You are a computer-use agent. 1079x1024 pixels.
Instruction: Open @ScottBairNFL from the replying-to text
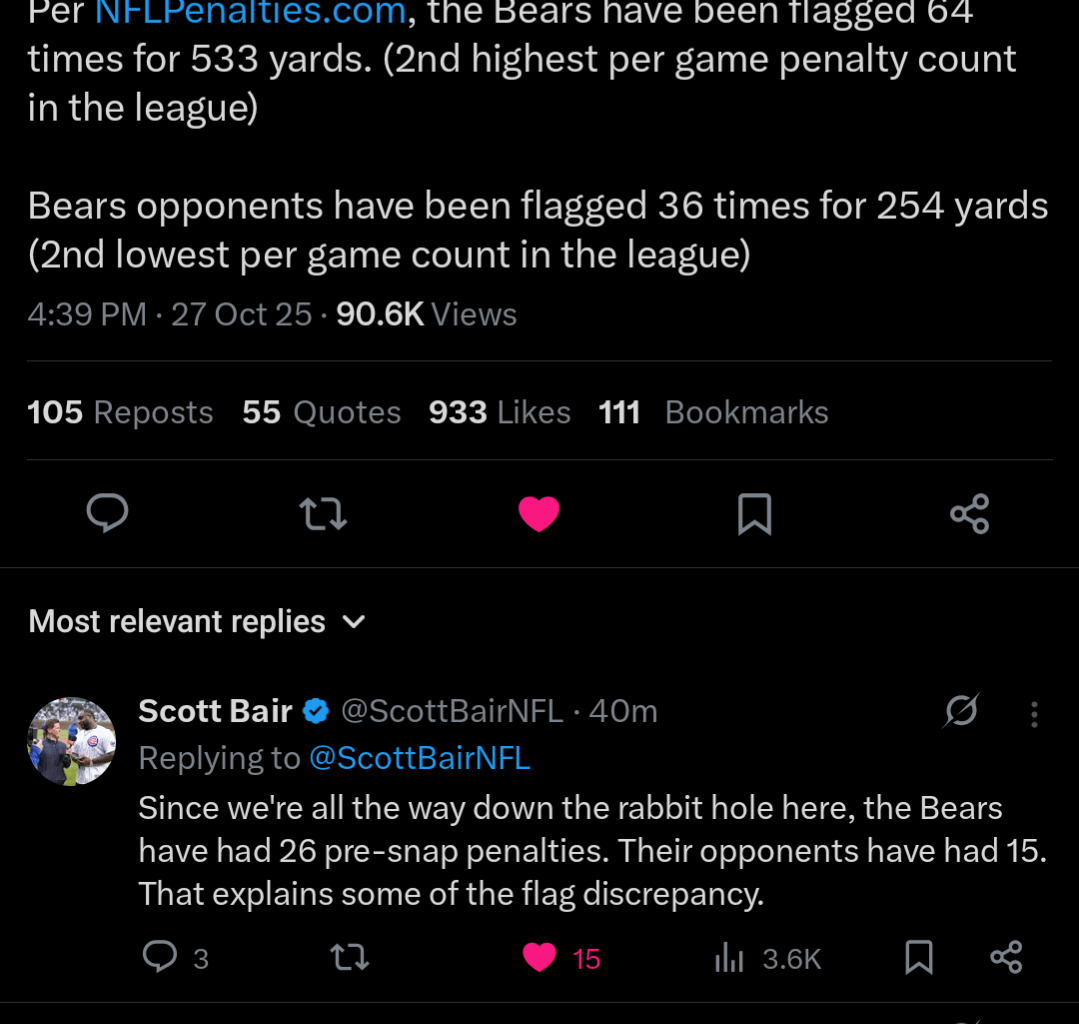pyautogui.click(x=419, y=758)
